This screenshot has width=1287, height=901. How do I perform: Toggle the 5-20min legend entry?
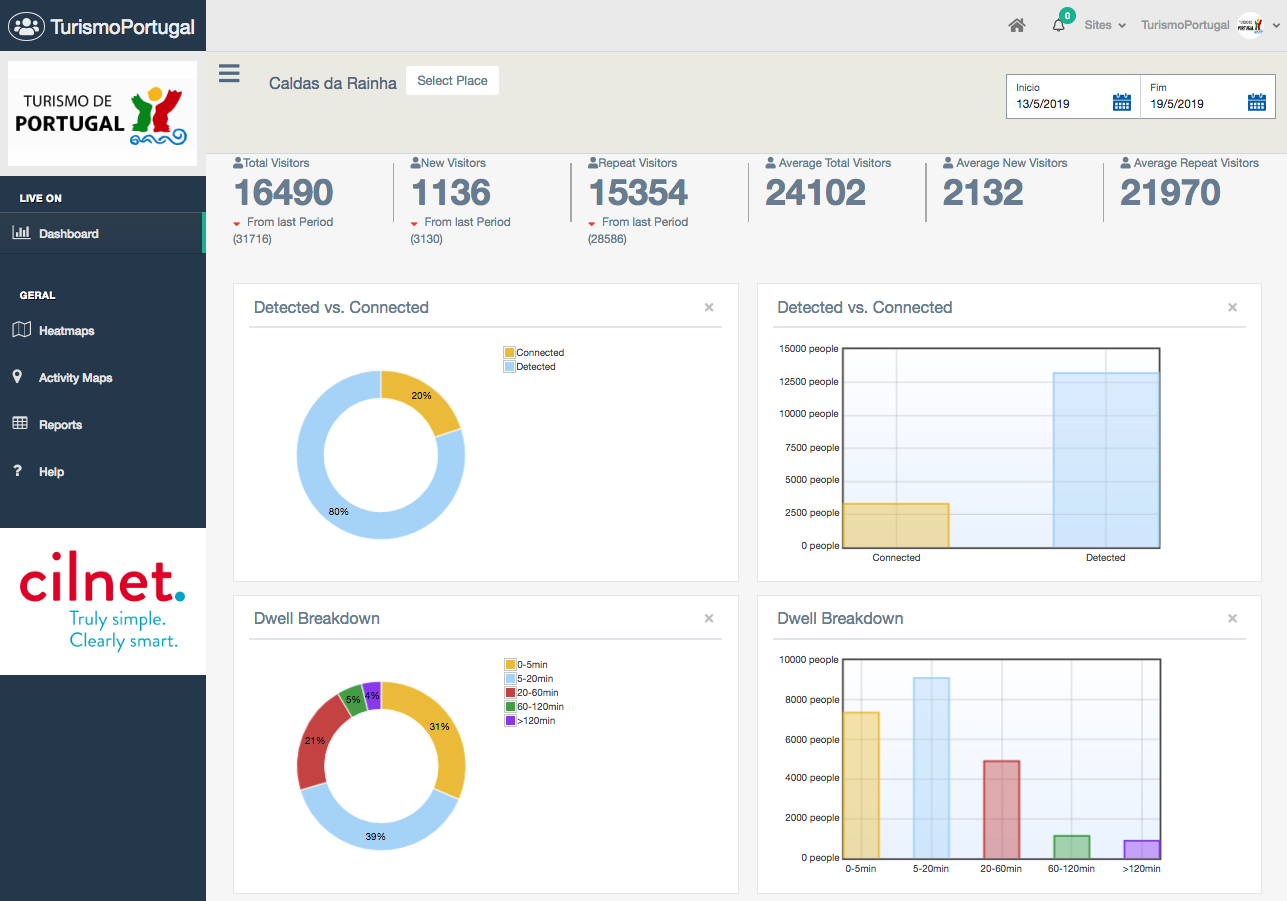click(527, 679)
